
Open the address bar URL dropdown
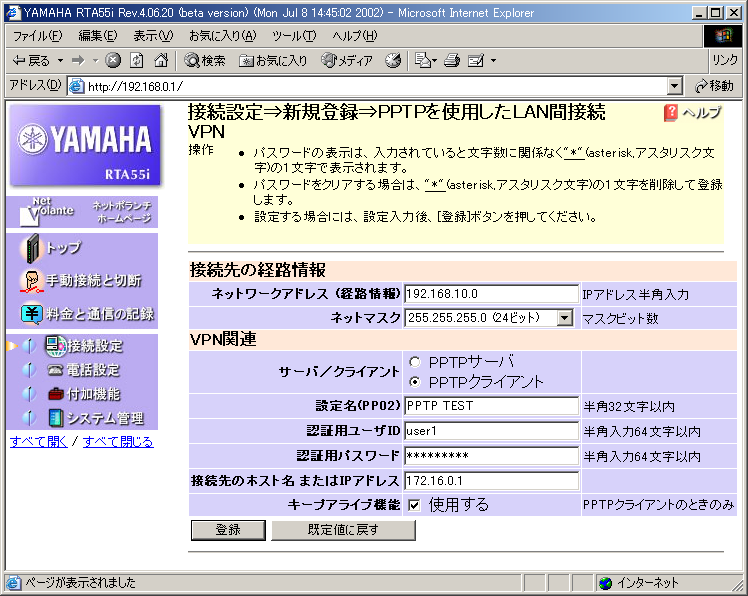[674, 86]
